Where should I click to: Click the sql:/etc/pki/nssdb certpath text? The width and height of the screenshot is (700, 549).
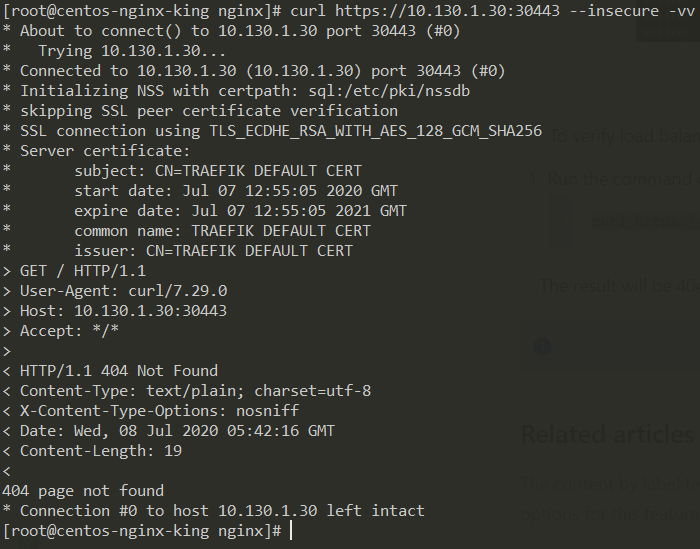pyautogui.click(x=389, y=91)
